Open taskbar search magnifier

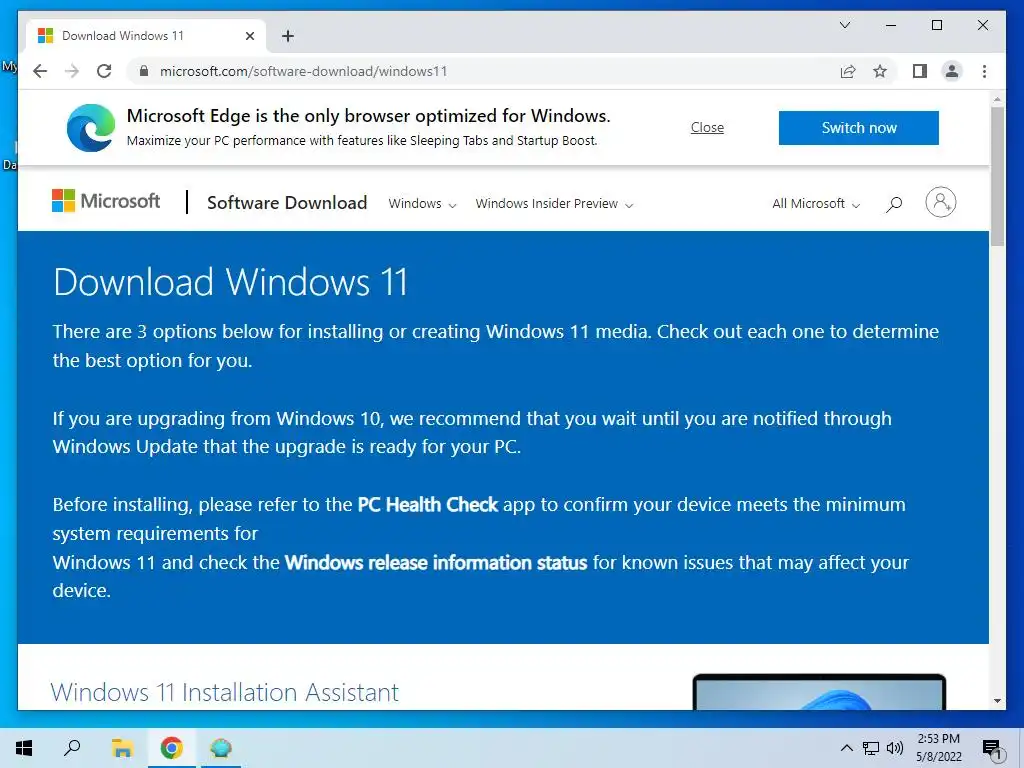tap(72, 748)
